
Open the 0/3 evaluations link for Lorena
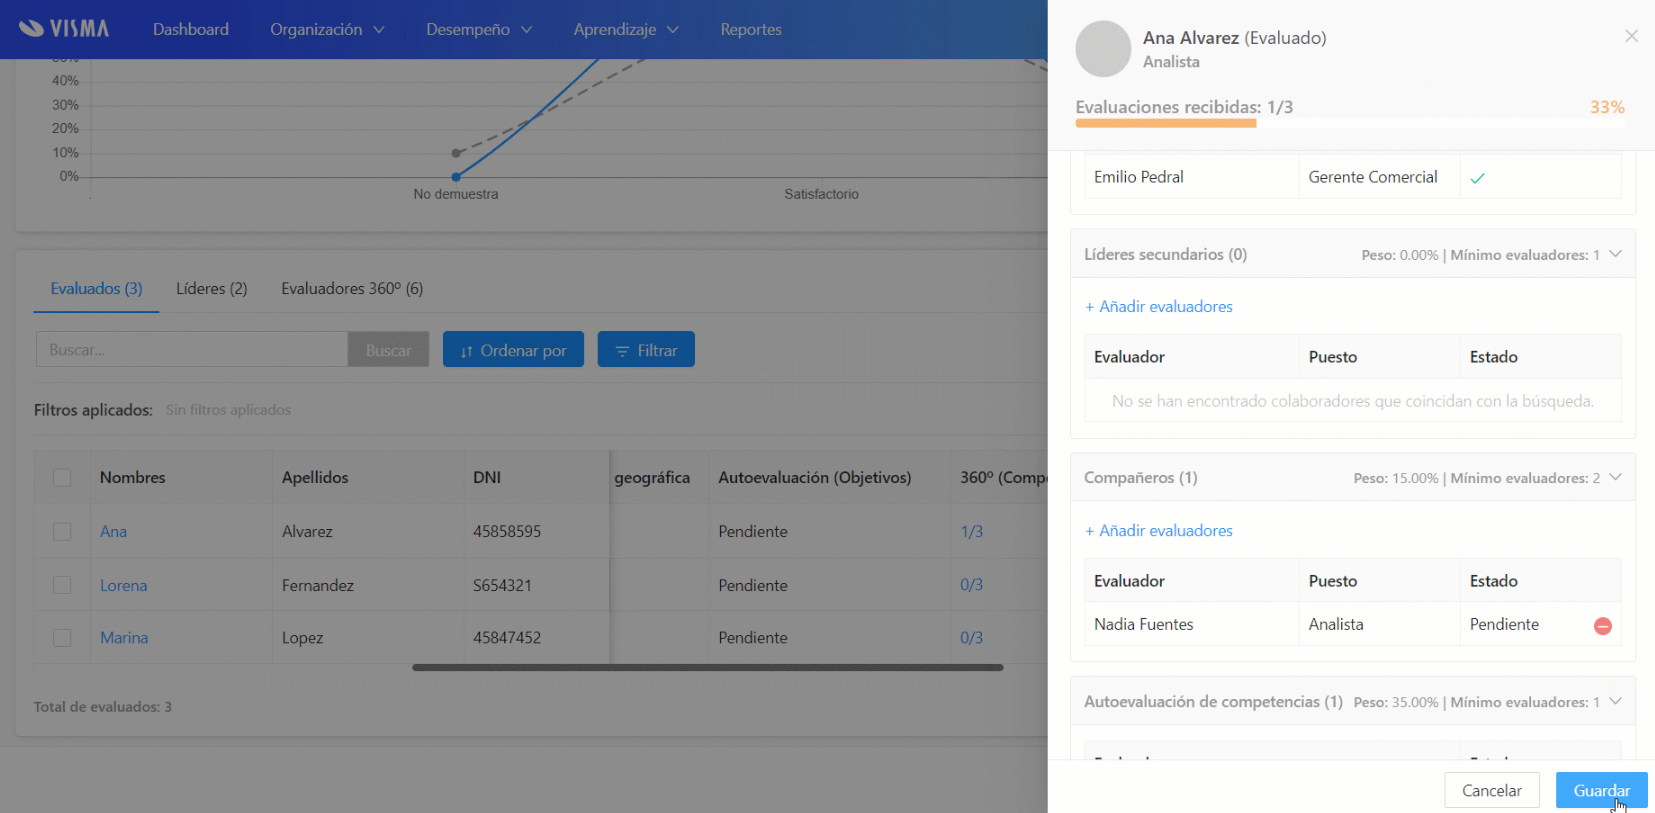971,585
